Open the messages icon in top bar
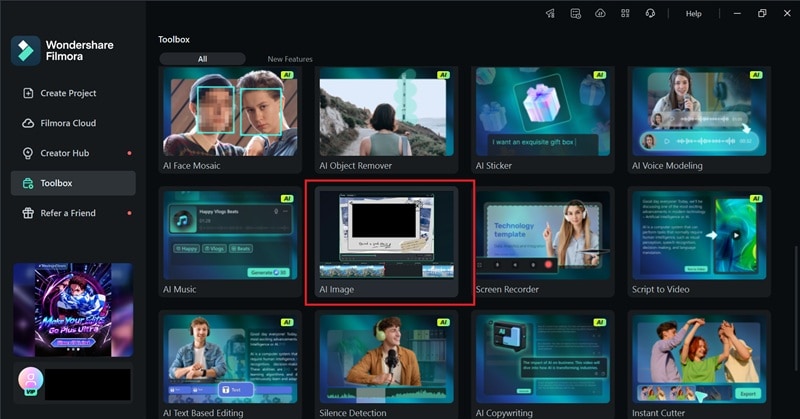 tap(576, 14)
